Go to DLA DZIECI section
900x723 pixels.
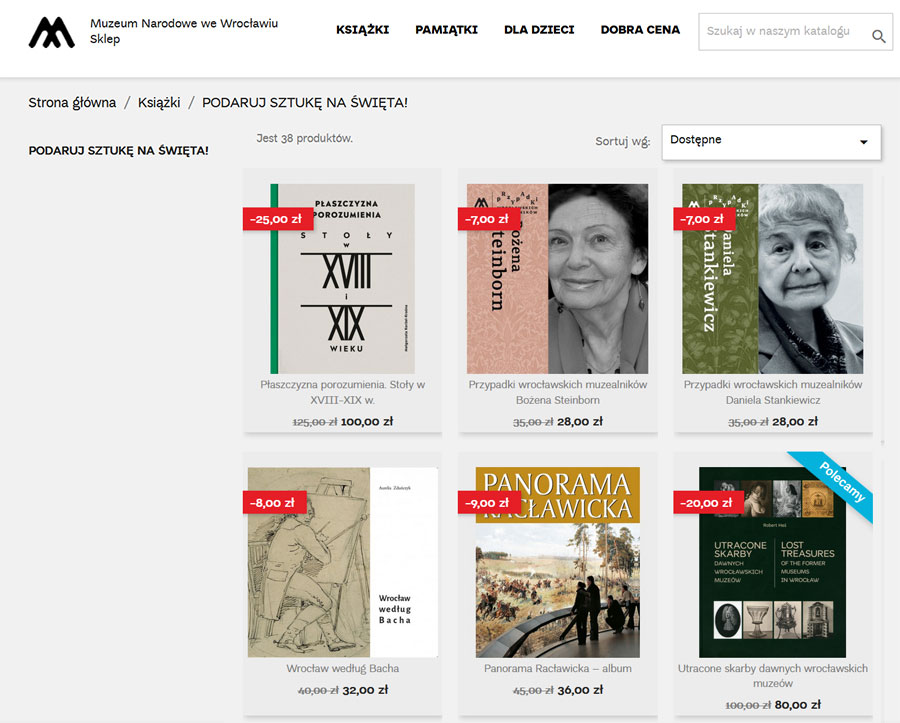coord(539,30)
